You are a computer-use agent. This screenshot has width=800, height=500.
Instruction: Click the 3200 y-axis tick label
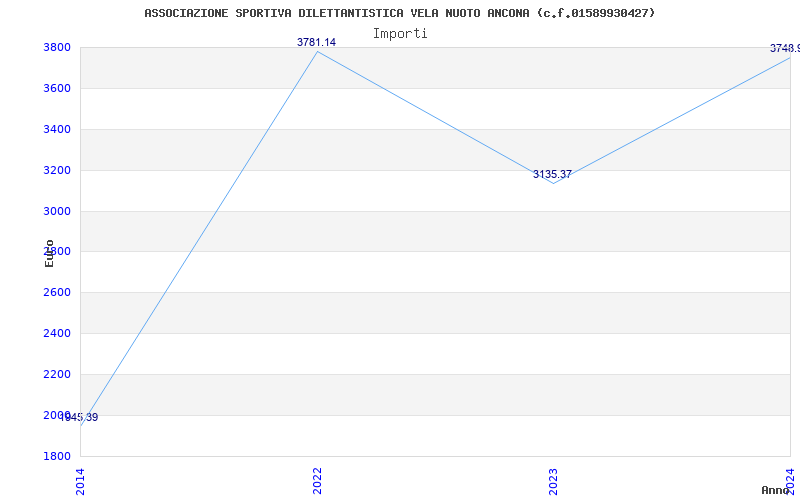(56, 170)
